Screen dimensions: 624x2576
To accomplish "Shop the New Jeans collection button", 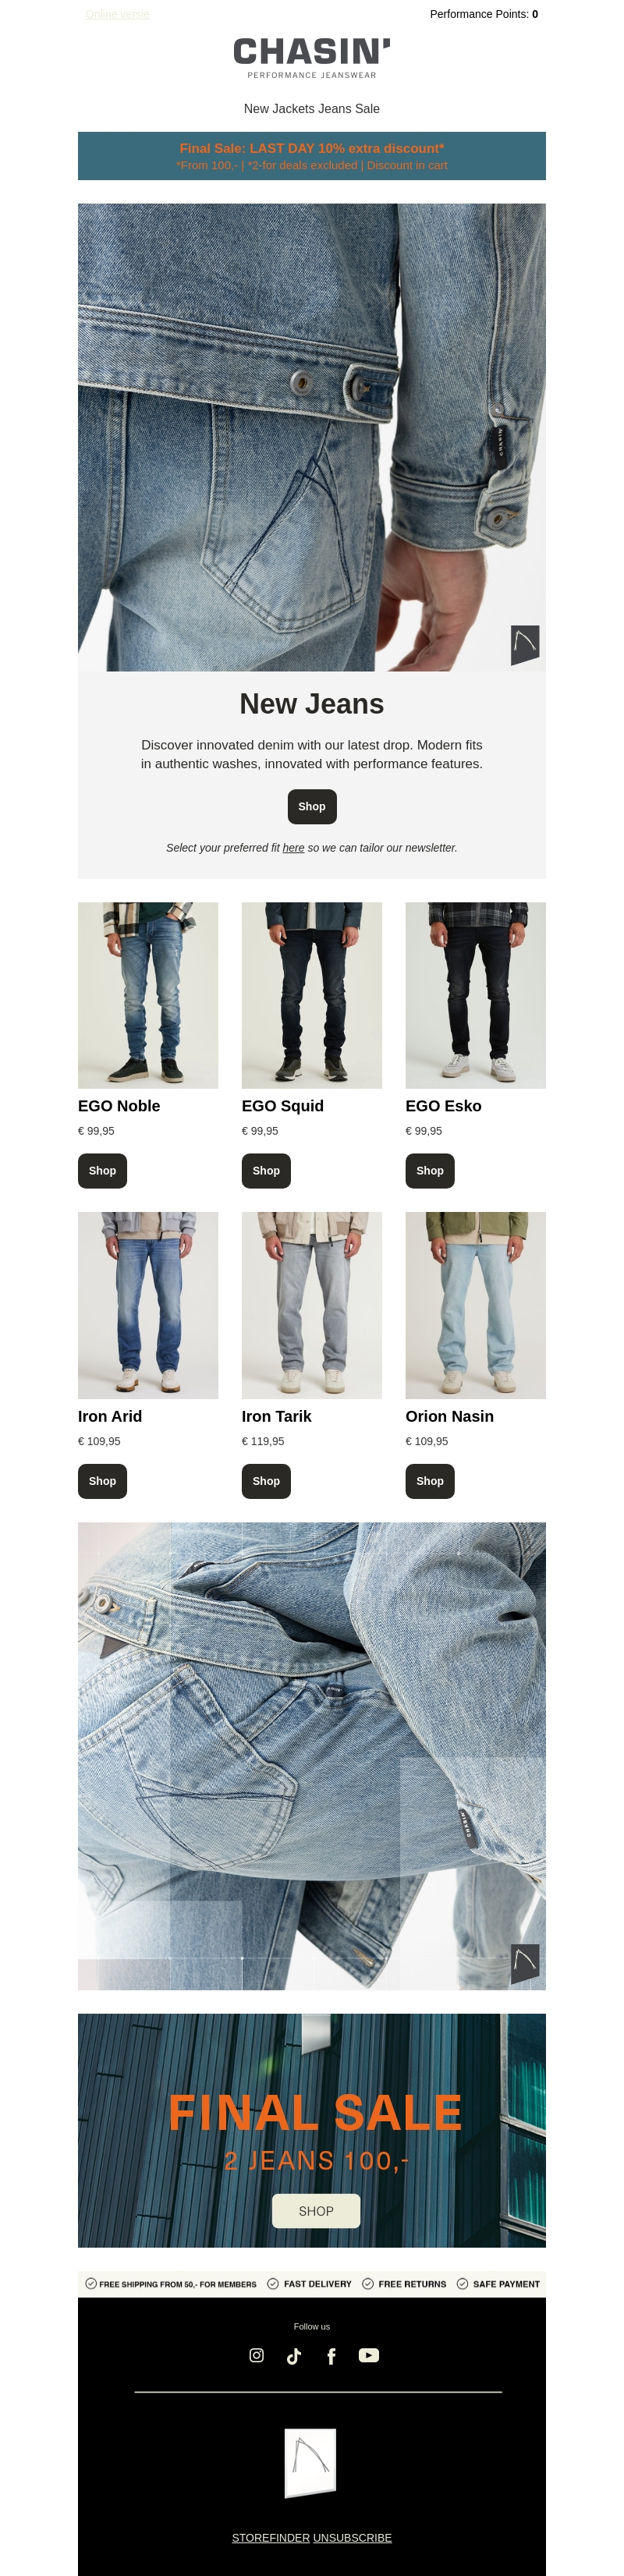I will [x=312, y=806].
